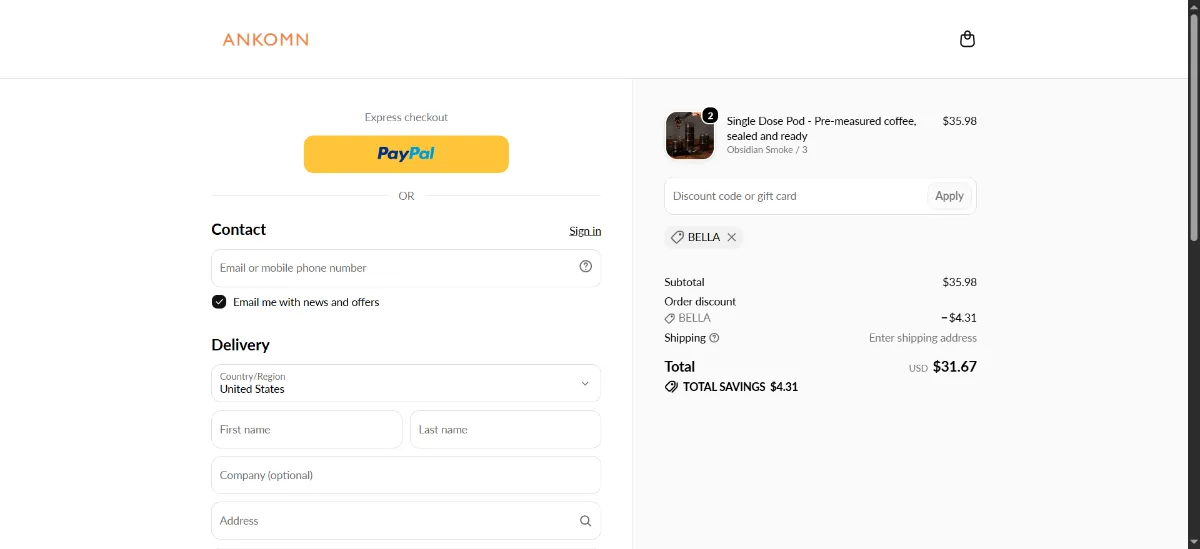Click the Order discount label
The width and height of the screenshot is (1200, 549).
pyautogui.click(x=700, y=301)
